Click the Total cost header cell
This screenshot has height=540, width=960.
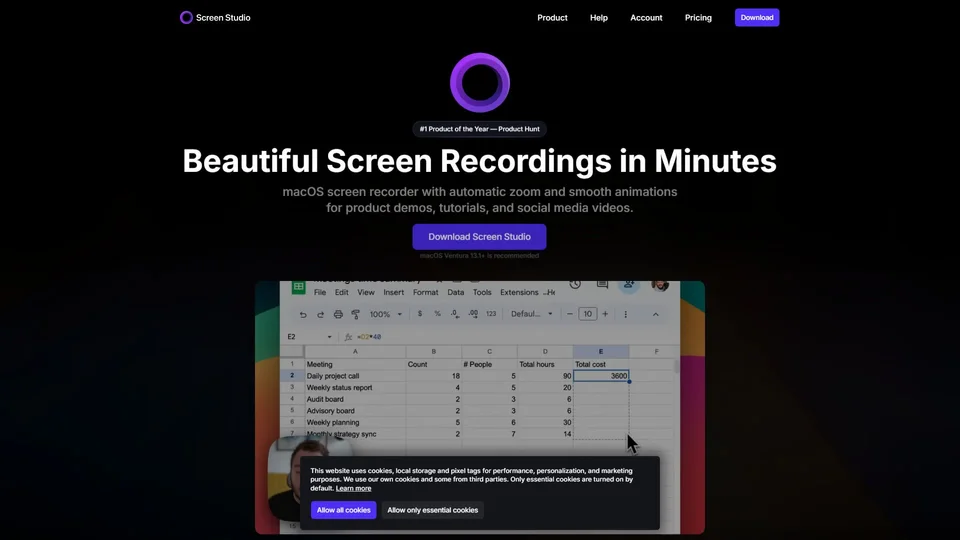601,364
